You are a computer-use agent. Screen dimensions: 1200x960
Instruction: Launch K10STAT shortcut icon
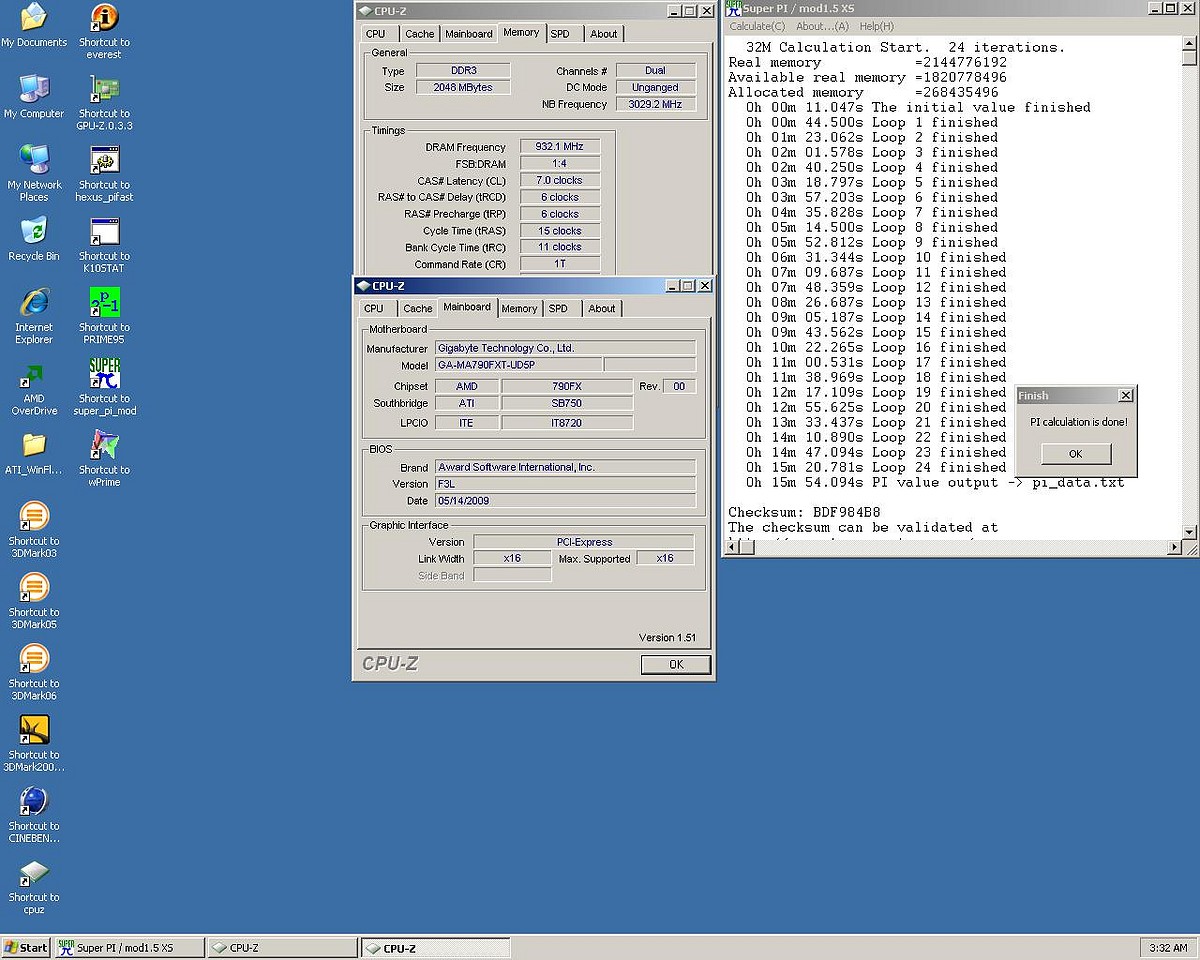tap(104, 231)
